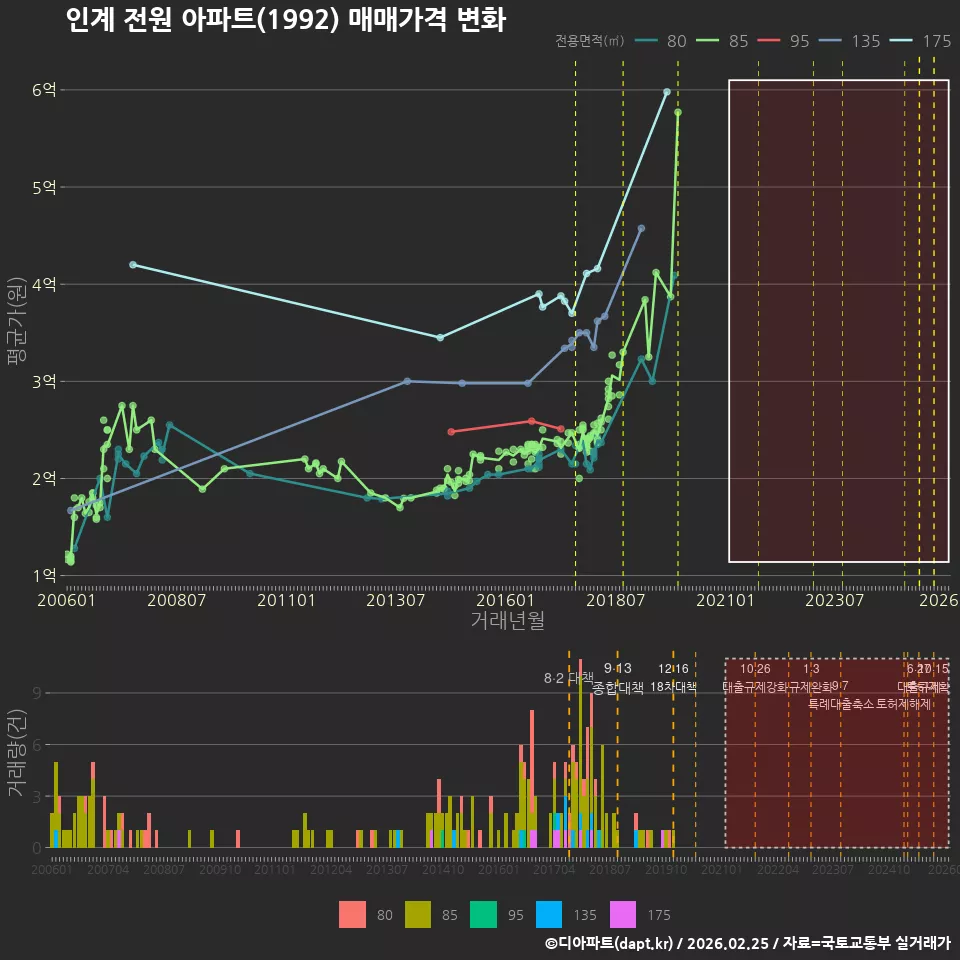Image resolution: width=960 pixels, height=960 pixels.
Task: Select the 135 line legend entry at top
Action: click(850, 41)
